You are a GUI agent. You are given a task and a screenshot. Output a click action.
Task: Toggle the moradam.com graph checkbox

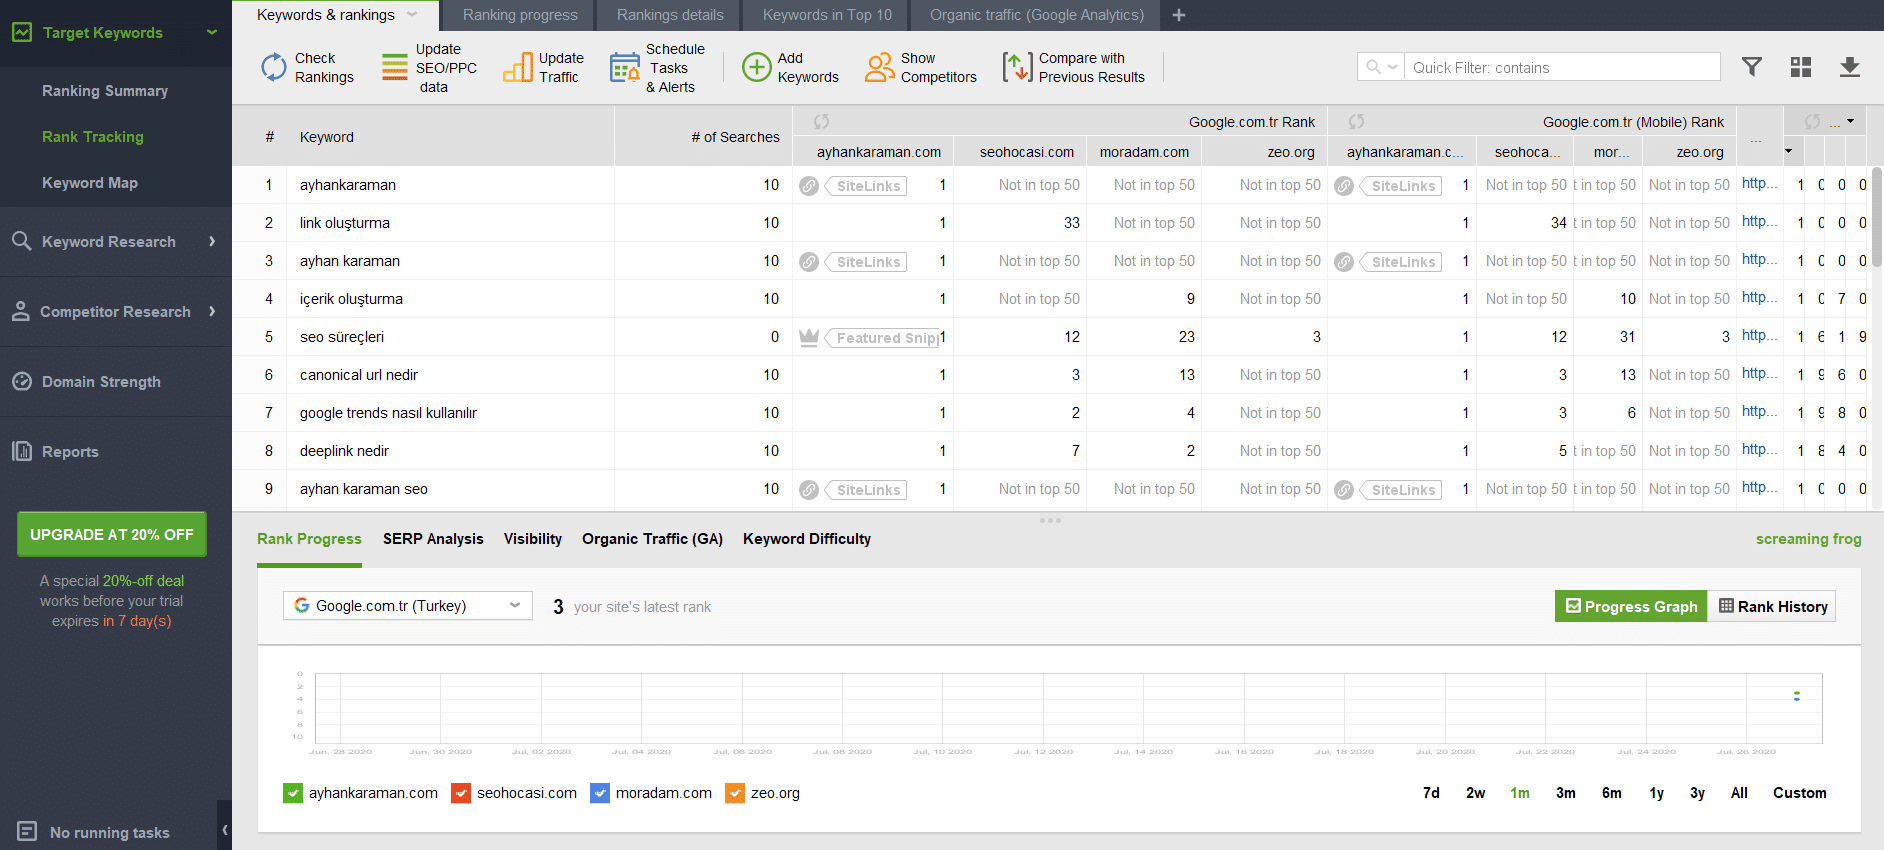(600, 793)
